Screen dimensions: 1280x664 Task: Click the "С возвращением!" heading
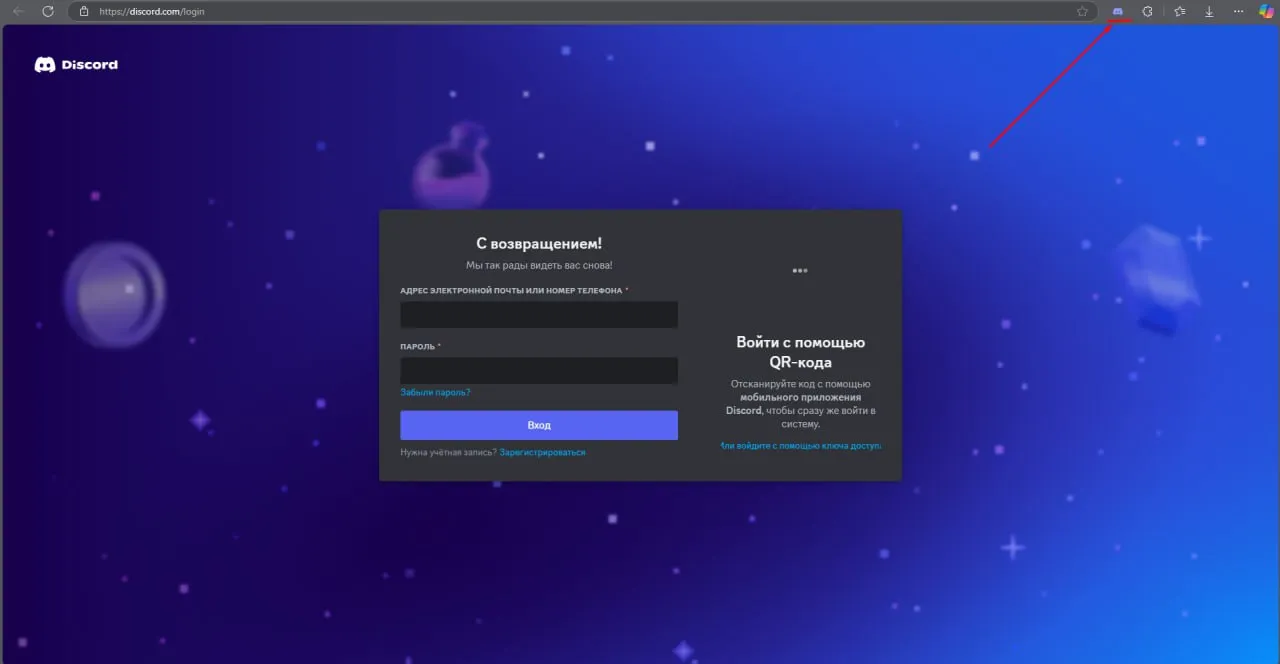pos(538,244)
